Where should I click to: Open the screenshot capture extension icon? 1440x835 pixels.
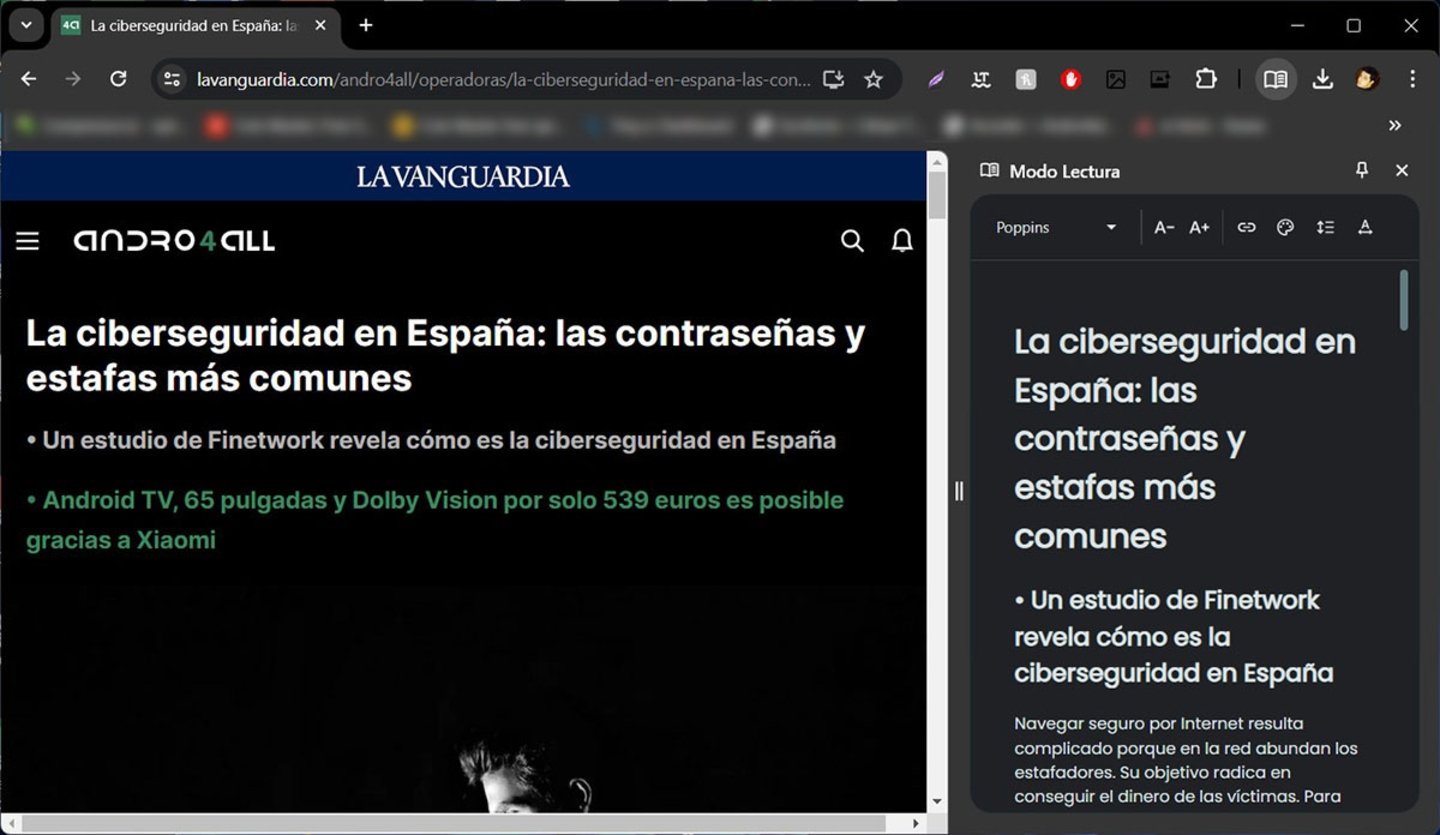coord(1160,79)
